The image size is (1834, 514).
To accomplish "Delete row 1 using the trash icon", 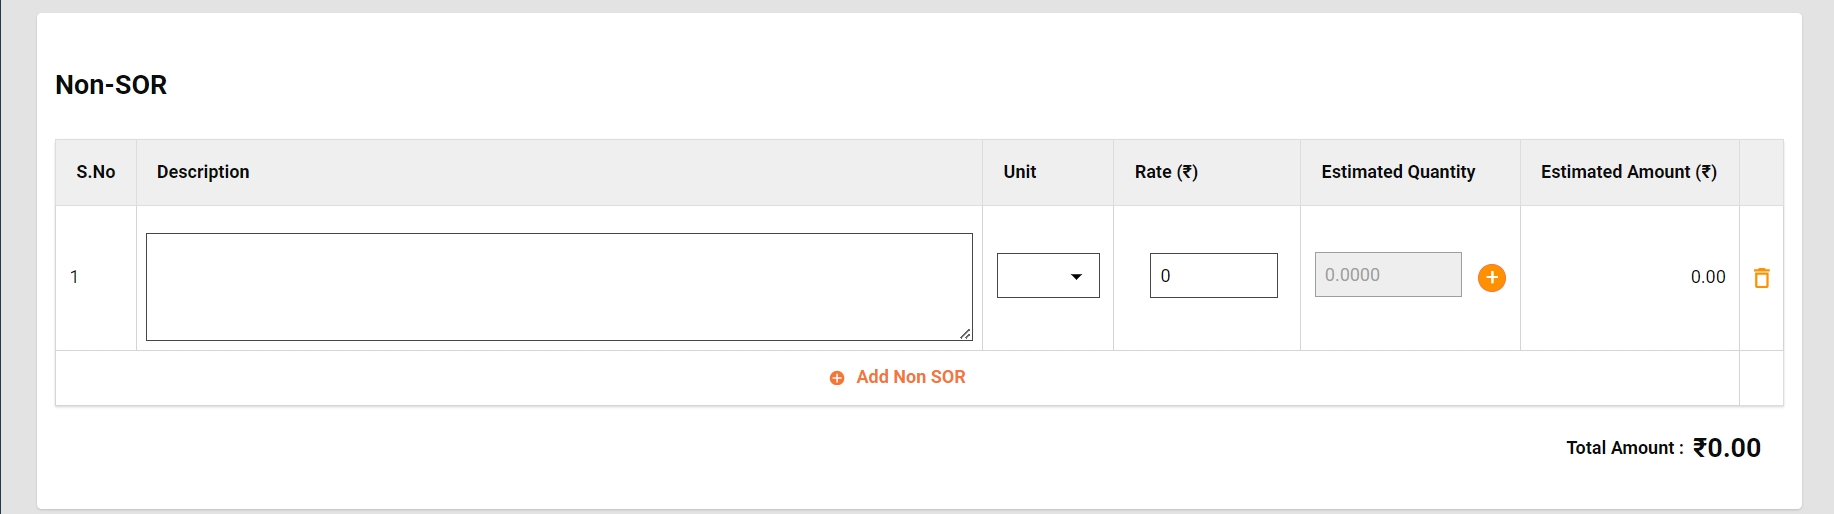I will point(1761,277).
